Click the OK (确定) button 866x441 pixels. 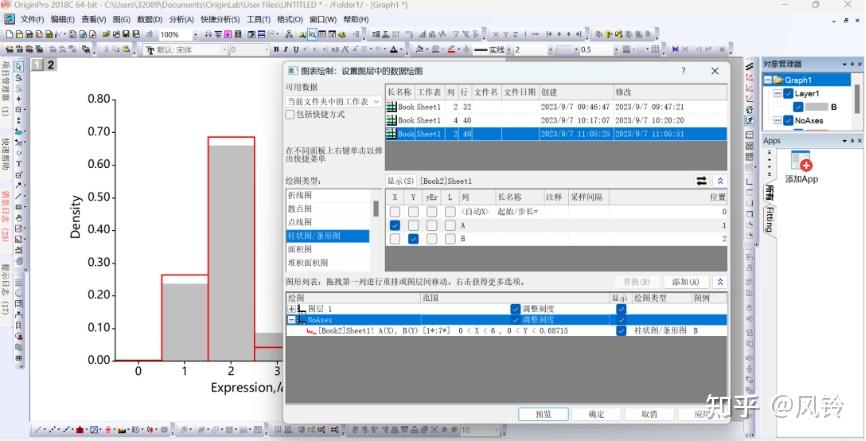coord(596,414)
